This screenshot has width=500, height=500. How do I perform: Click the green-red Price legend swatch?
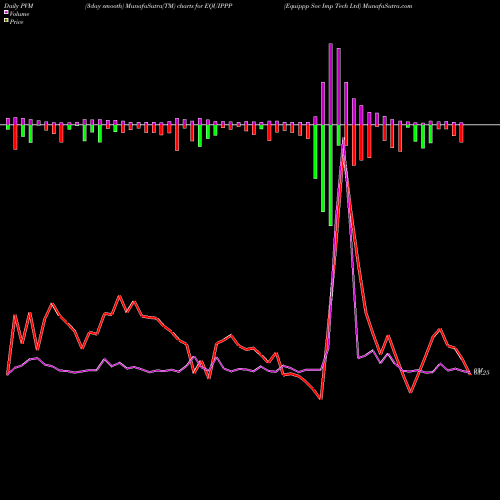click(6, 21)
